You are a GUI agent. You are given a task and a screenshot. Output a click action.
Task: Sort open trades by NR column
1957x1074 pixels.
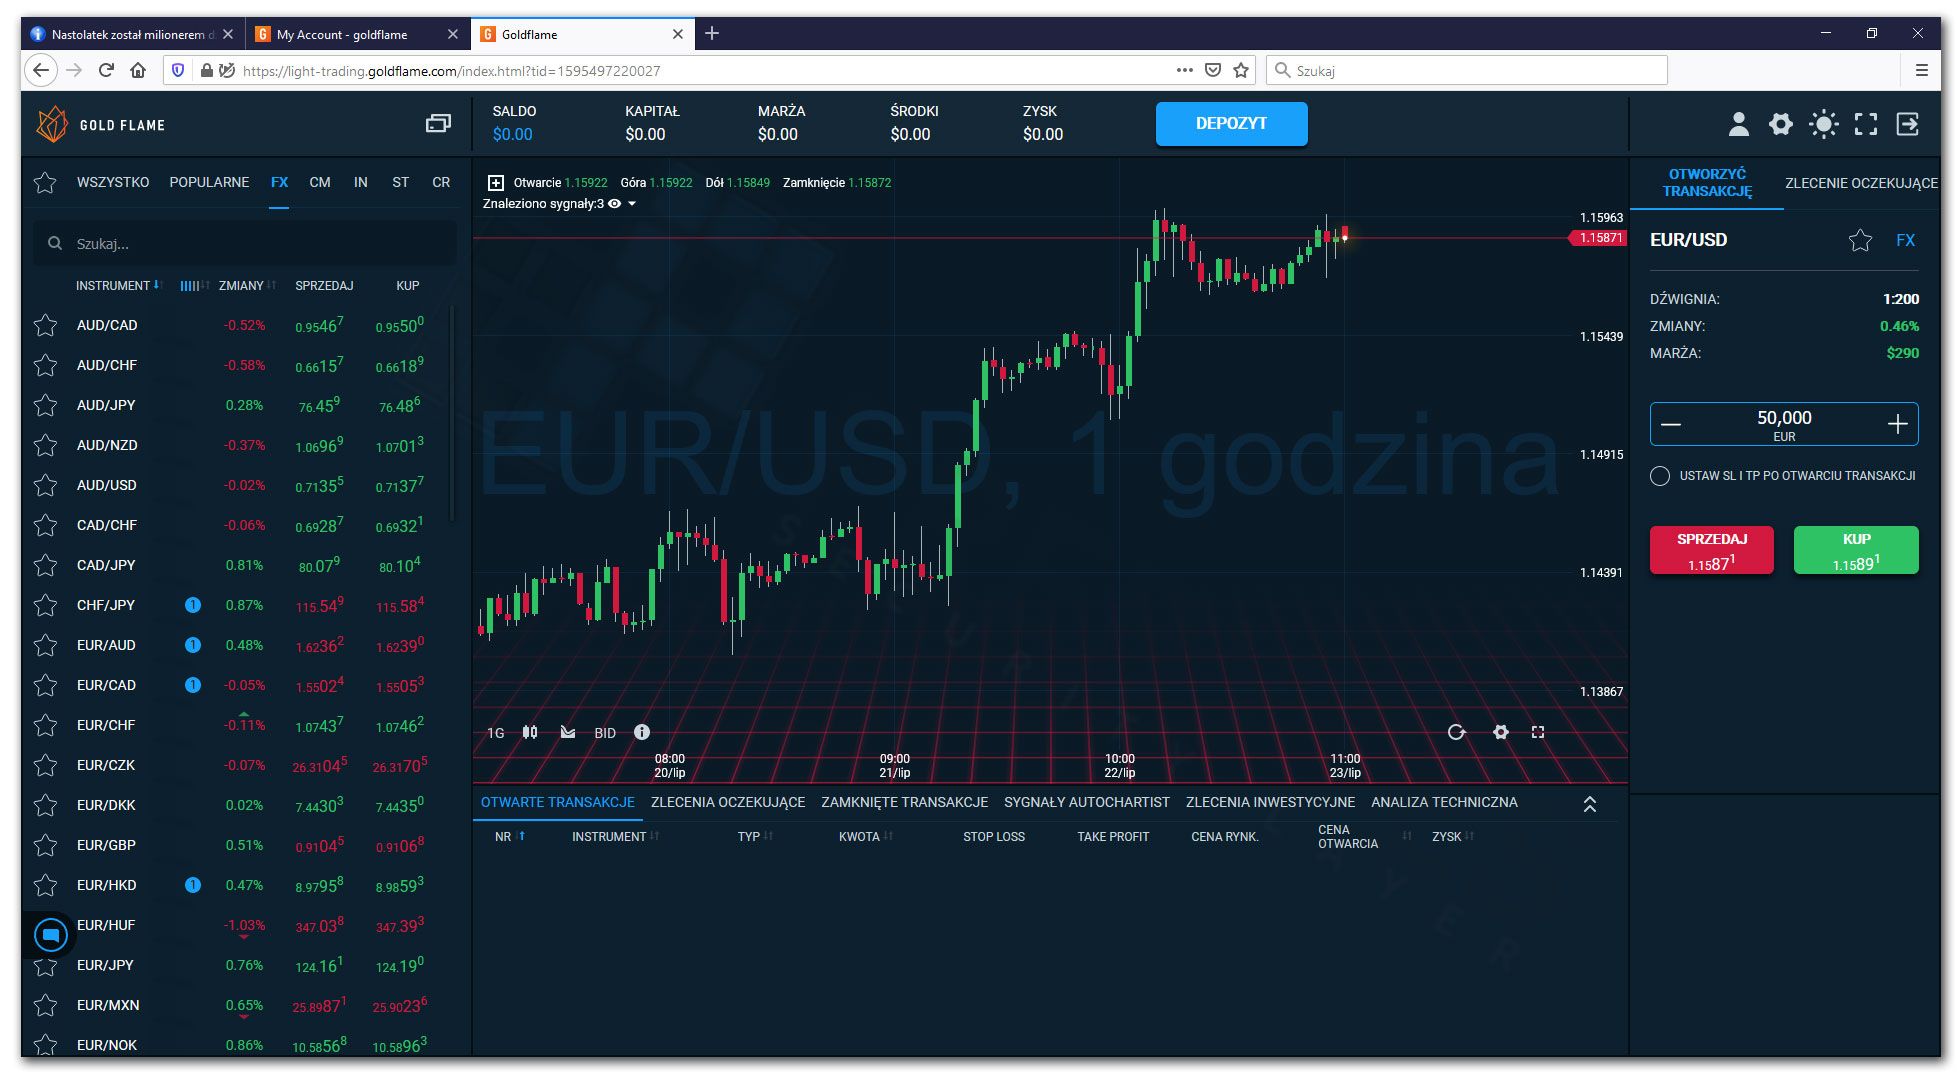[510, 837]
